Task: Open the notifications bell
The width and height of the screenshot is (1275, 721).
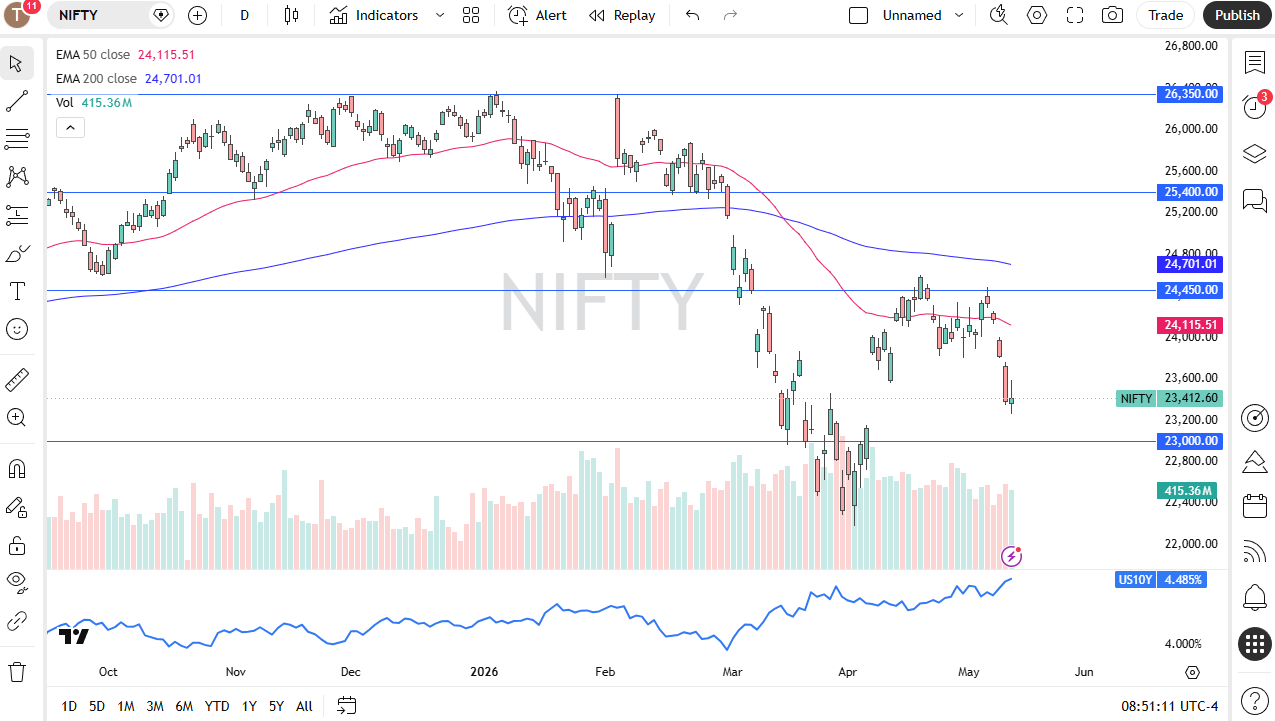Action: [1254, 598]
